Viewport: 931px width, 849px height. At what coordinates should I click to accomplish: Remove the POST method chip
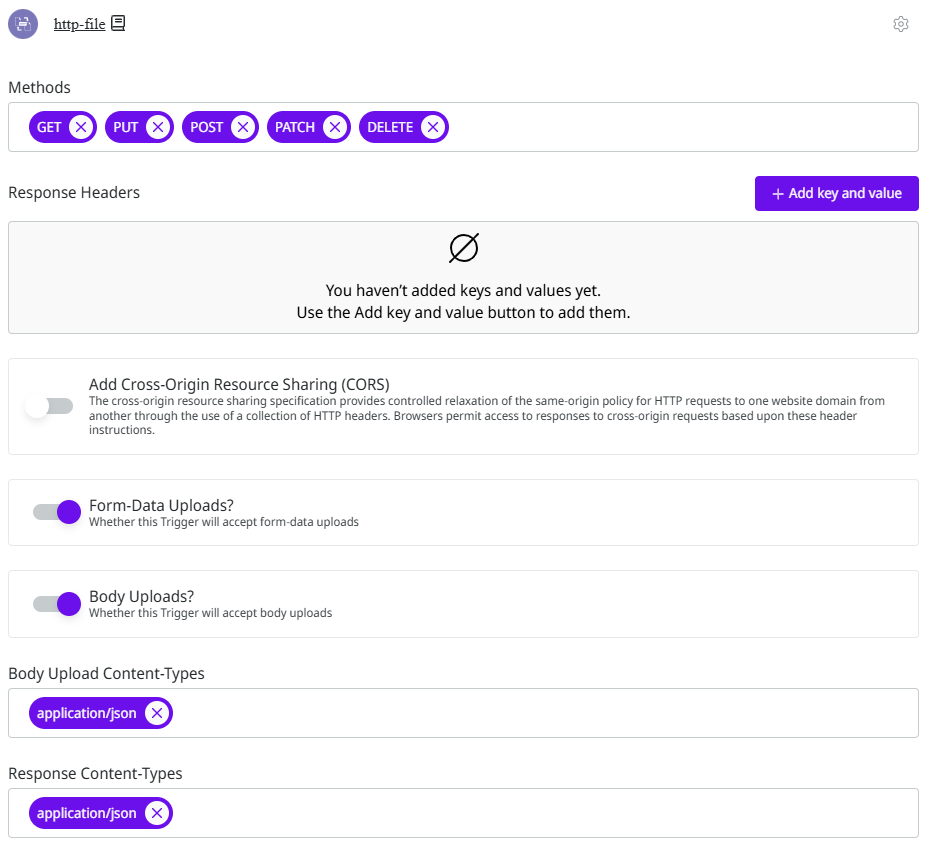[243, 127]
